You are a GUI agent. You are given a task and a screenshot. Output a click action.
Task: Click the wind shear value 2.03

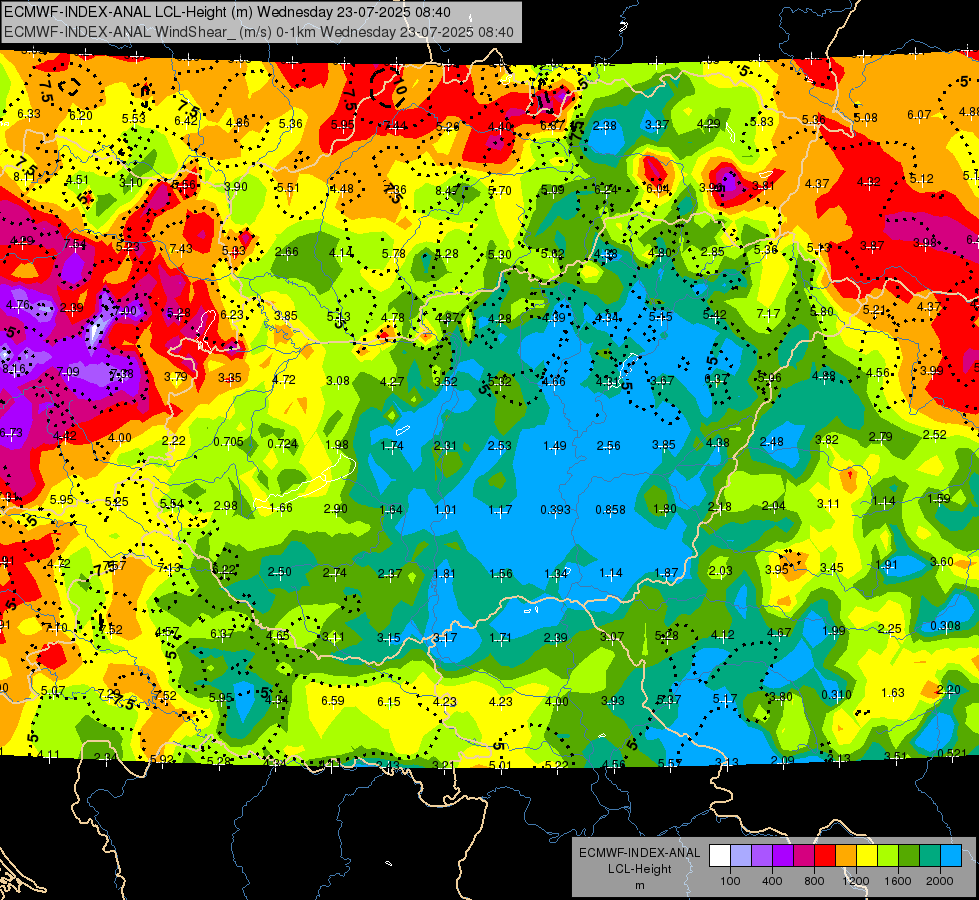pos(721,570)
